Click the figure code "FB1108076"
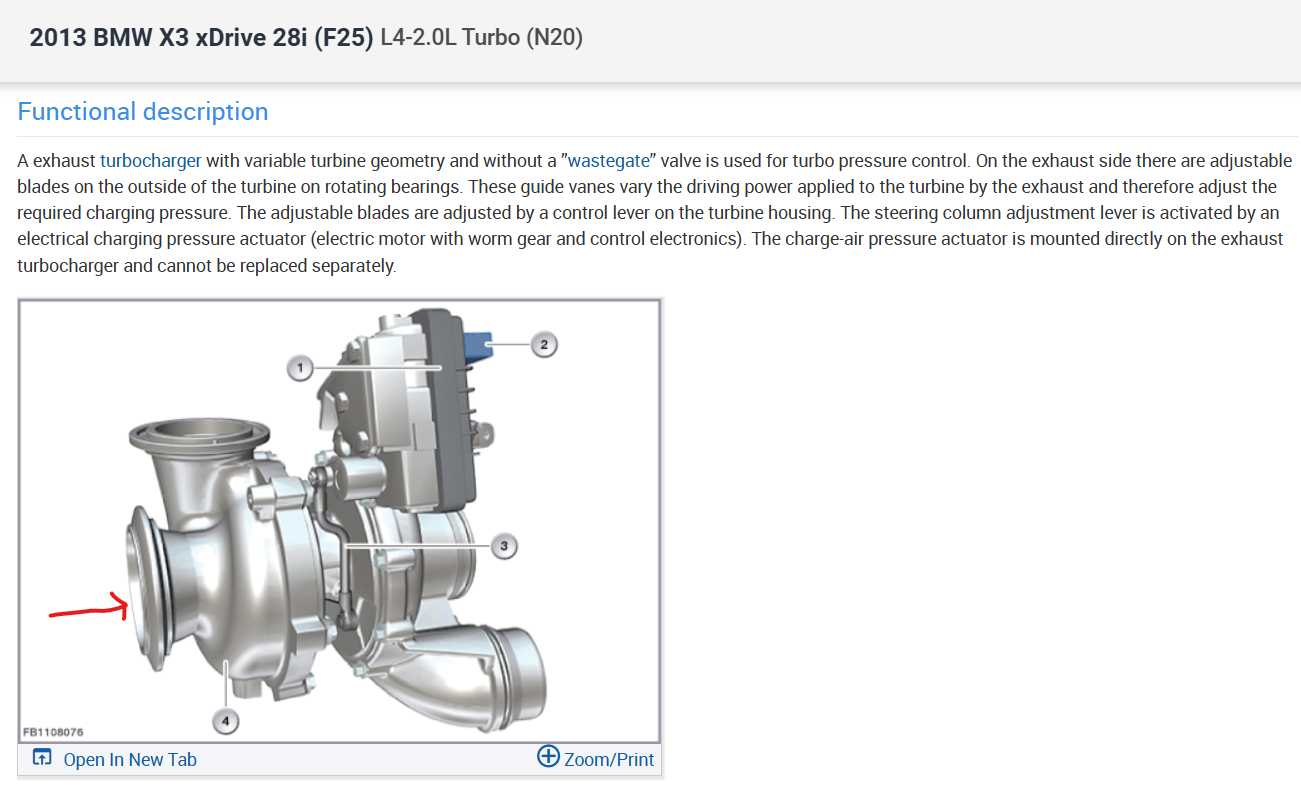 pos(53,733)
